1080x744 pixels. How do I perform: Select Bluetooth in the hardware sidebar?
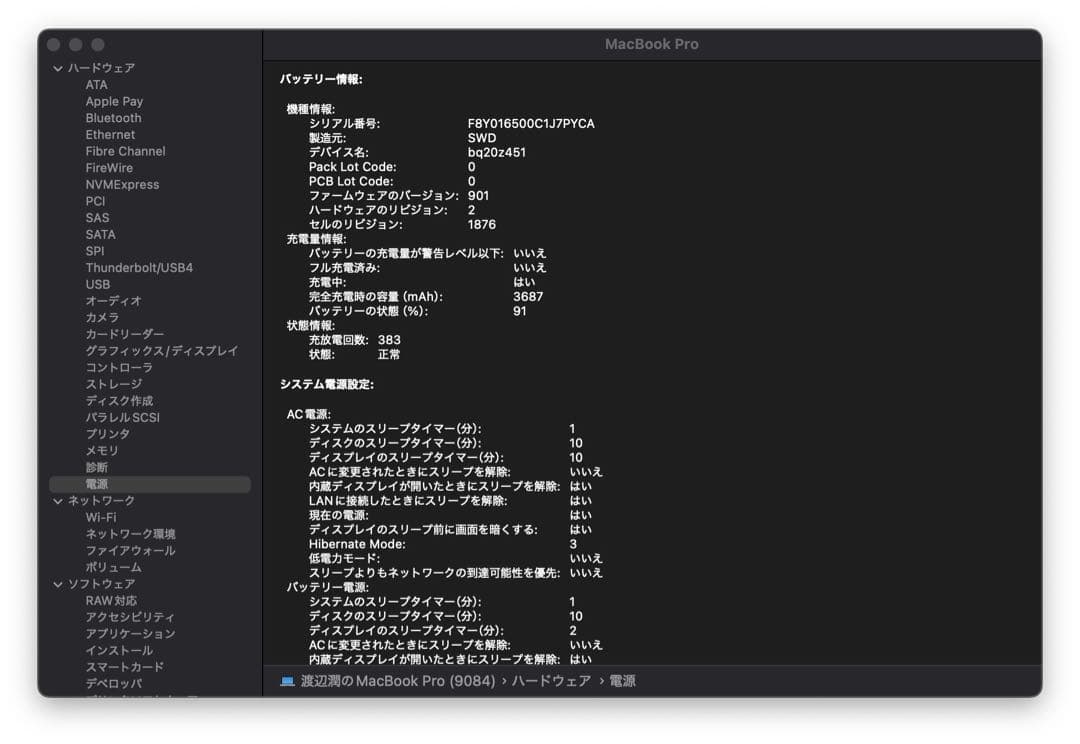point(113,117)
